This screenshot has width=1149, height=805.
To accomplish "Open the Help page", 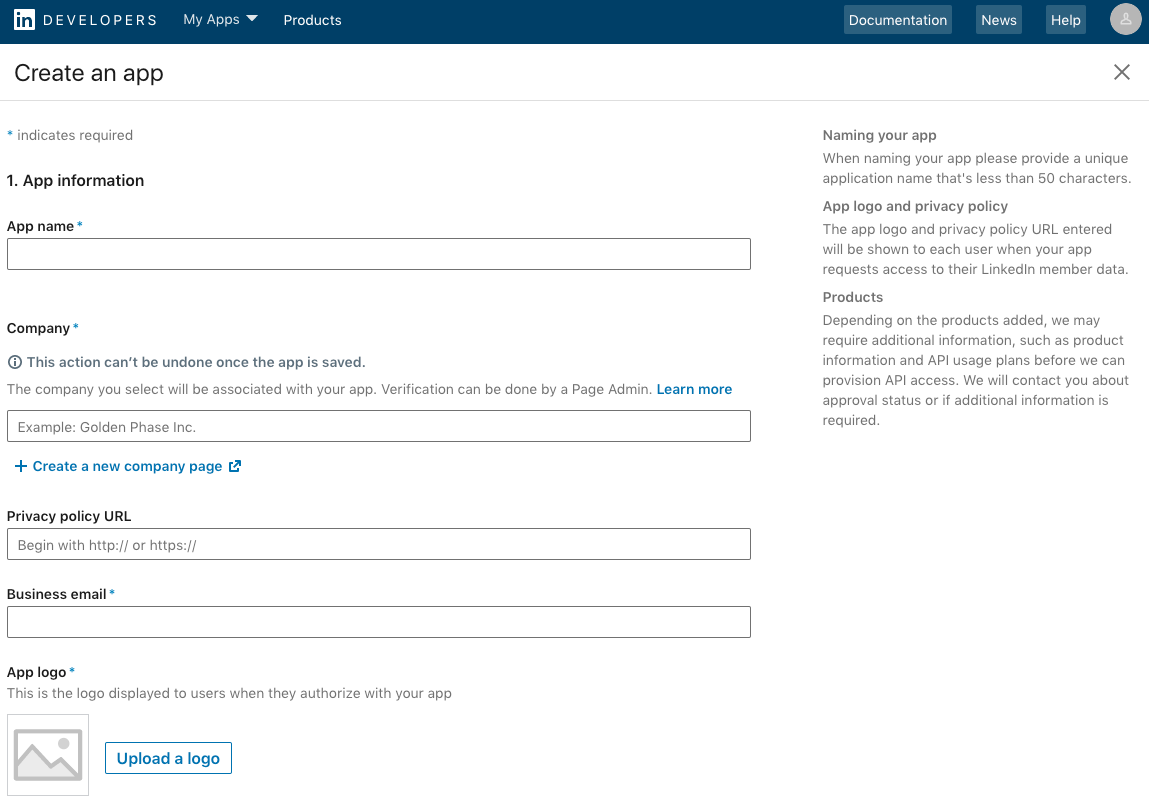I will pos(1065,20).
